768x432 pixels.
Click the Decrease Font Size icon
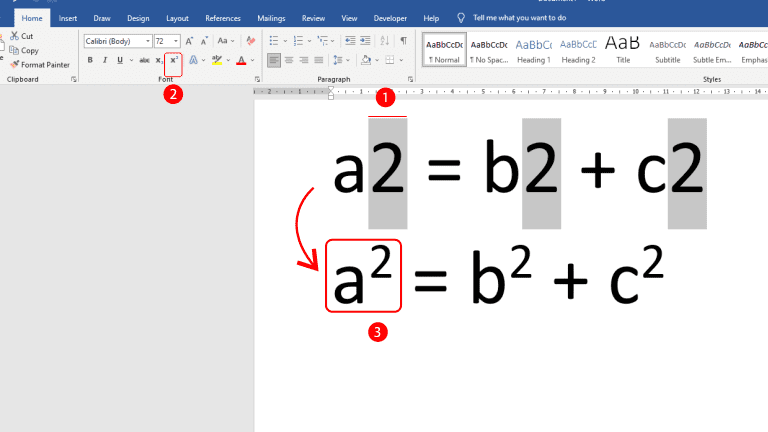pos(204,41)
